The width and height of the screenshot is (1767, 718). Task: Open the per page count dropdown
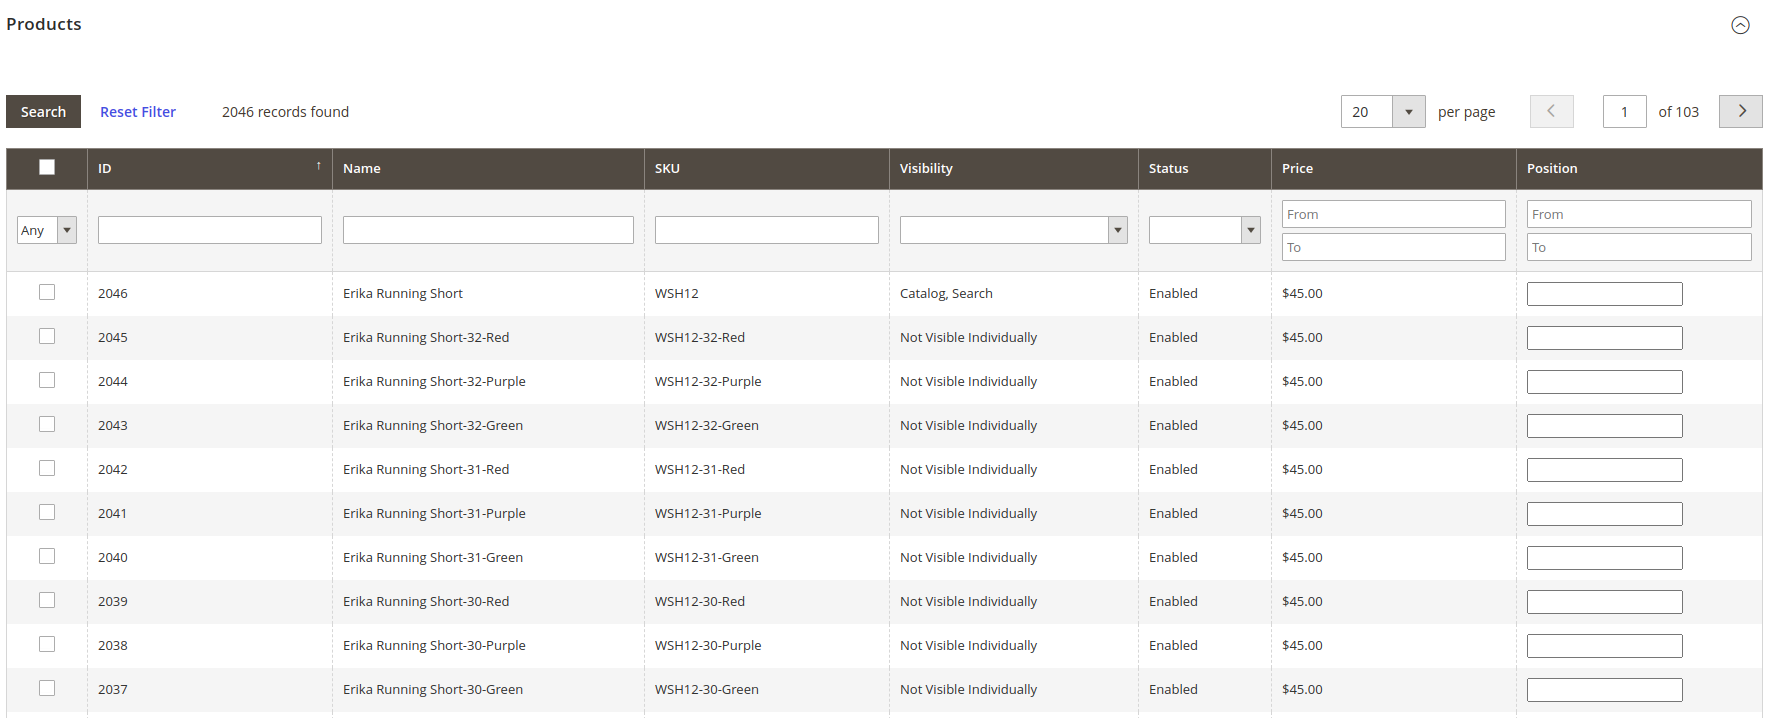[1408, 111]
